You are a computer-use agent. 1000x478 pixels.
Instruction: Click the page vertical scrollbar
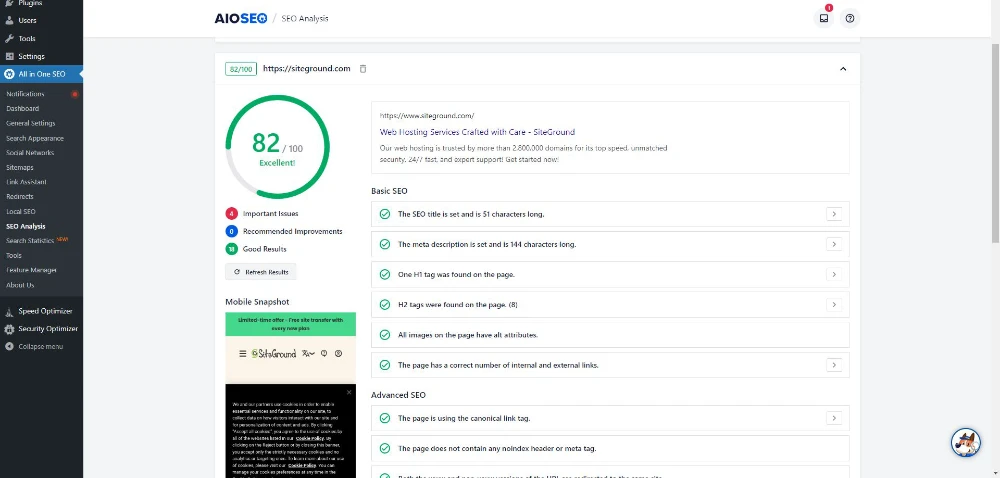point(996,143)
